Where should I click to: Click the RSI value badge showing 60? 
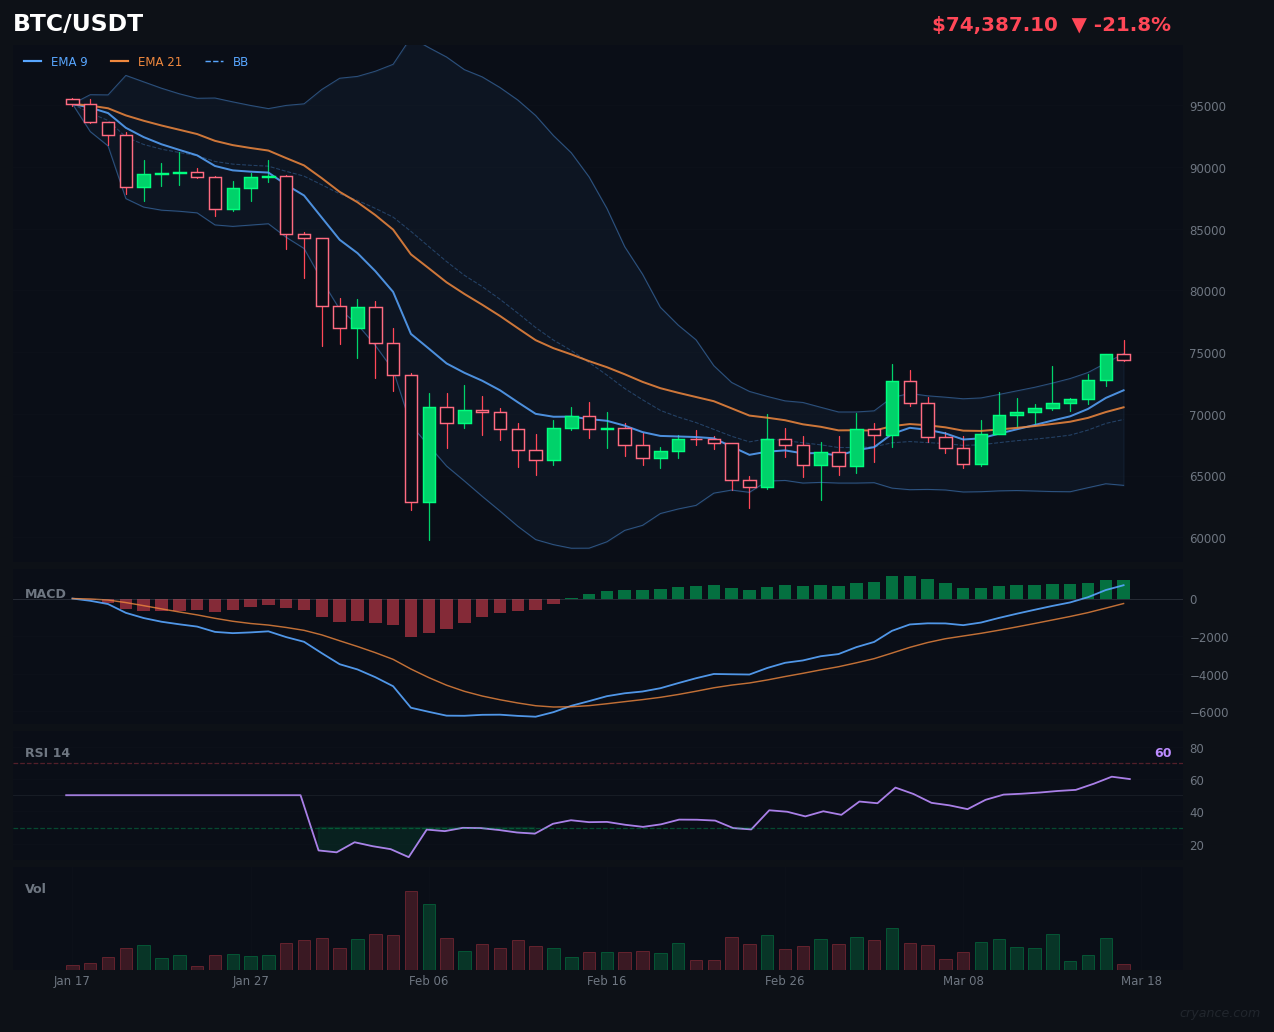click(x=1162, y=752)
